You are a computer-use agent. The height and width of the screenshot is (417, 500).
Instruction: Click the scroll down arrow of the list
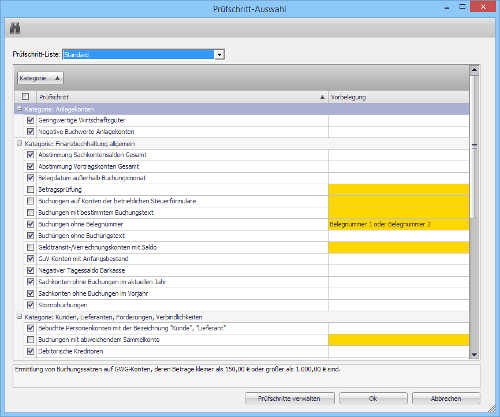[x=474, y=355]
